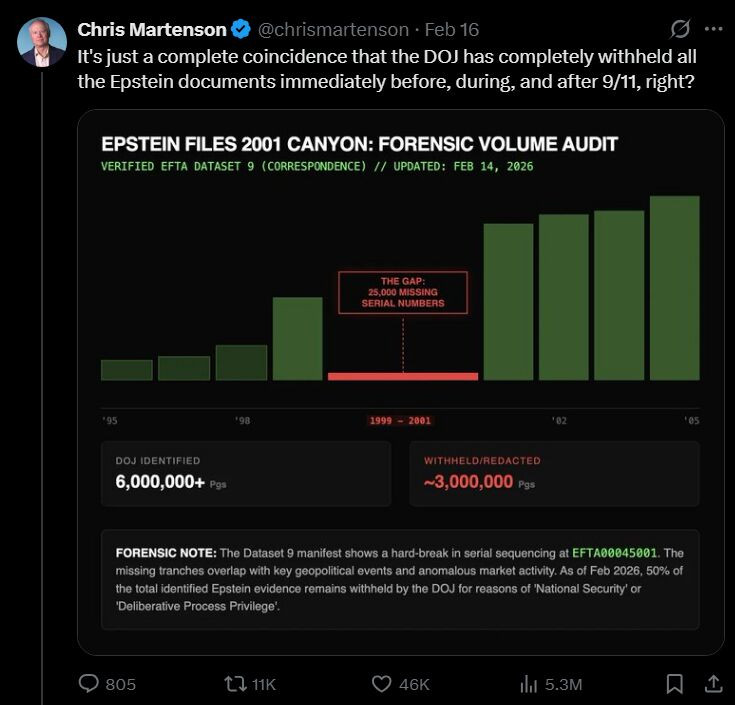Click the Chris Martenson display name
This screenshot has height=705, width=735.
(152, 29)
